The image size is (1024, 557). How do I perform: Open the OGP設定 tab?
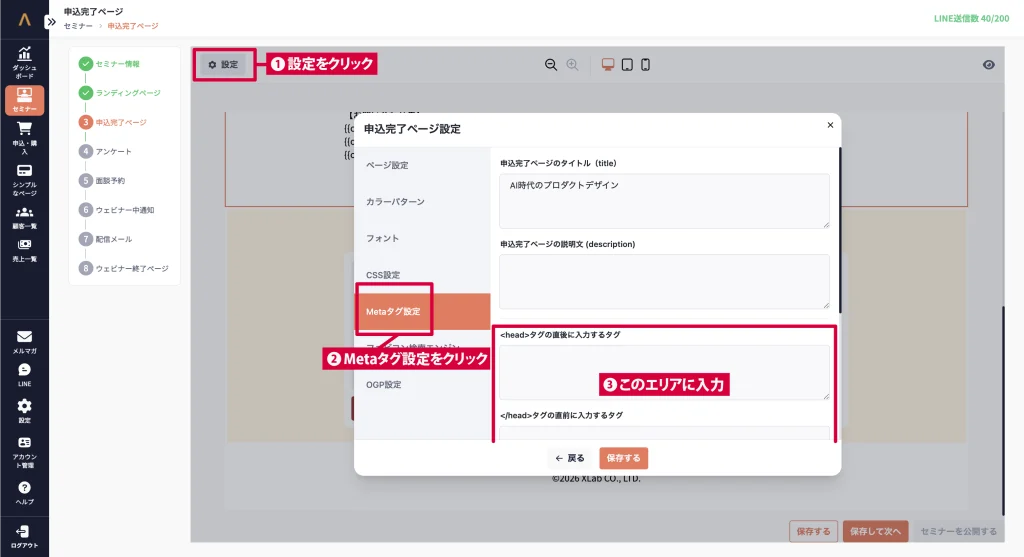383,385
